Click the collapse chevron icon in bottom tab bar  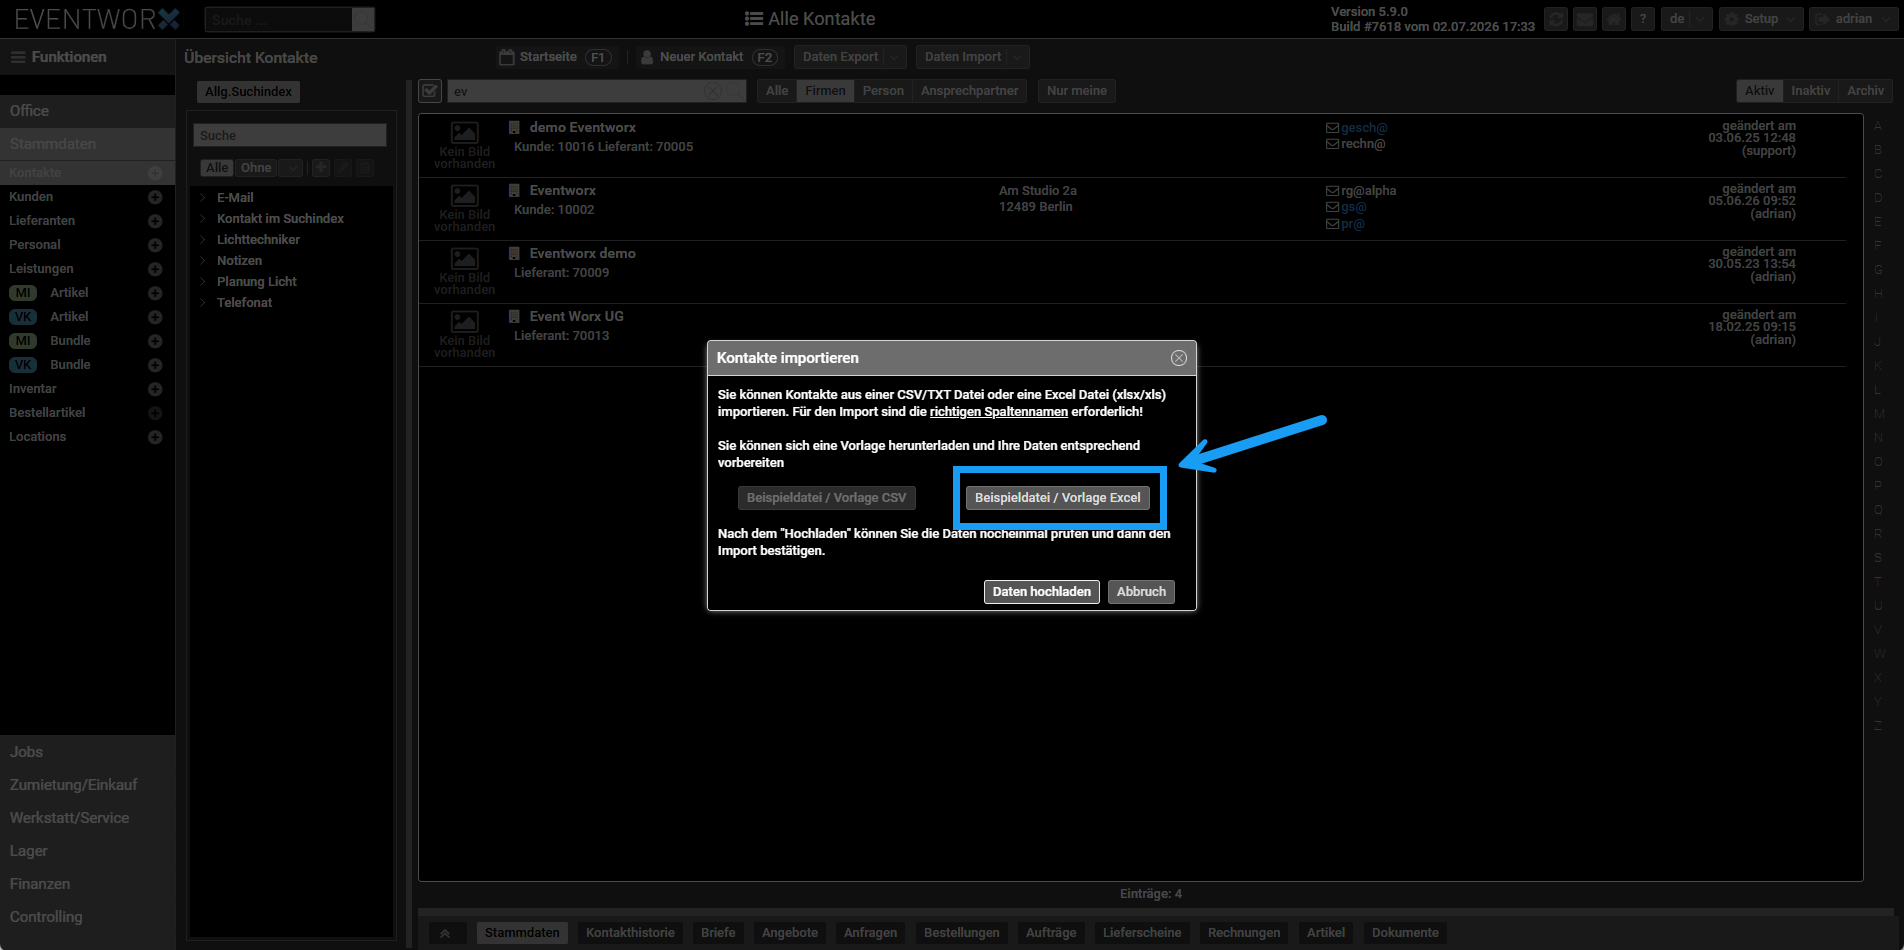click(445, 933)
